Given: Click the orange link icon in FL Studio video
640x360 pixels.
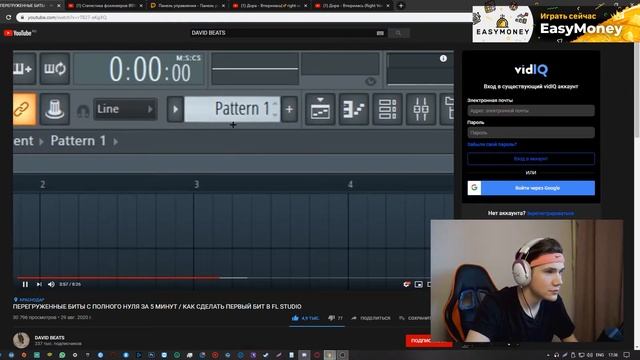Looking at the screenshot, I should (24, 109).
